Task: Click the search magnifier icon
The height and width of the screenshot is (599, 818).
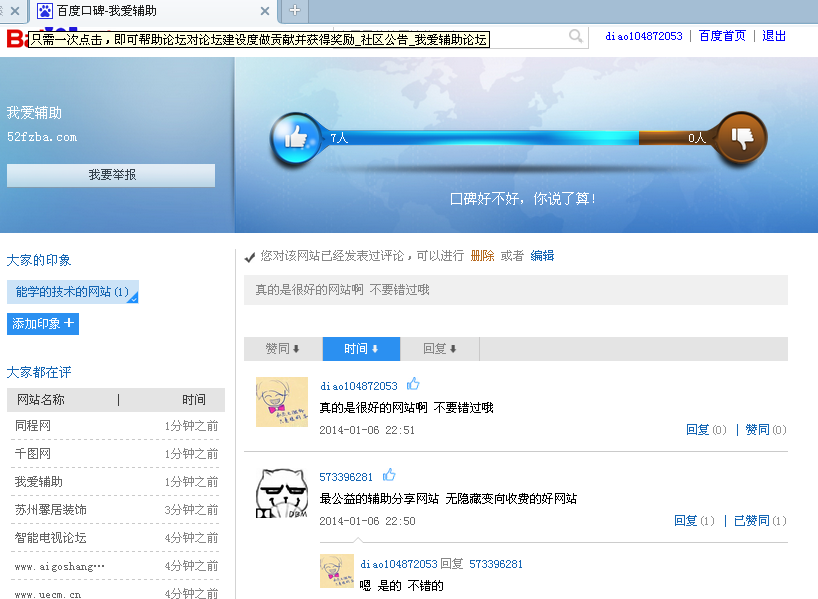Action: pyautogui.click(x=575, y=36)
